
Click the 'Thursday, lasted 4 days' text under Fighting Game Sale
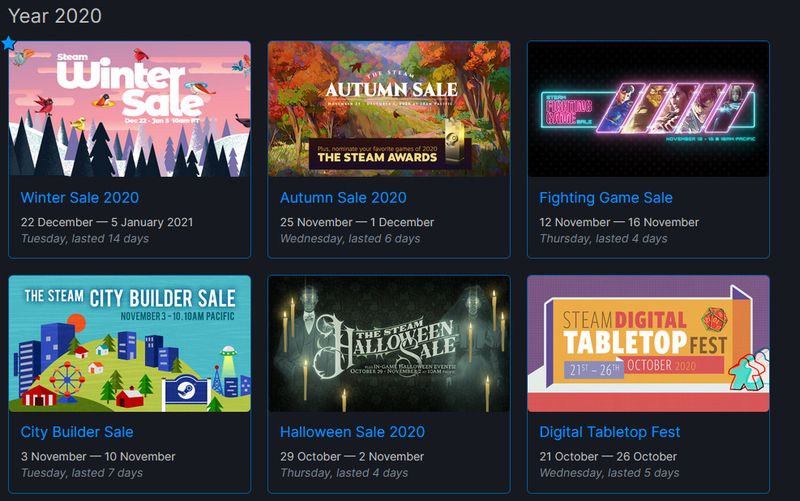(603, 239)
